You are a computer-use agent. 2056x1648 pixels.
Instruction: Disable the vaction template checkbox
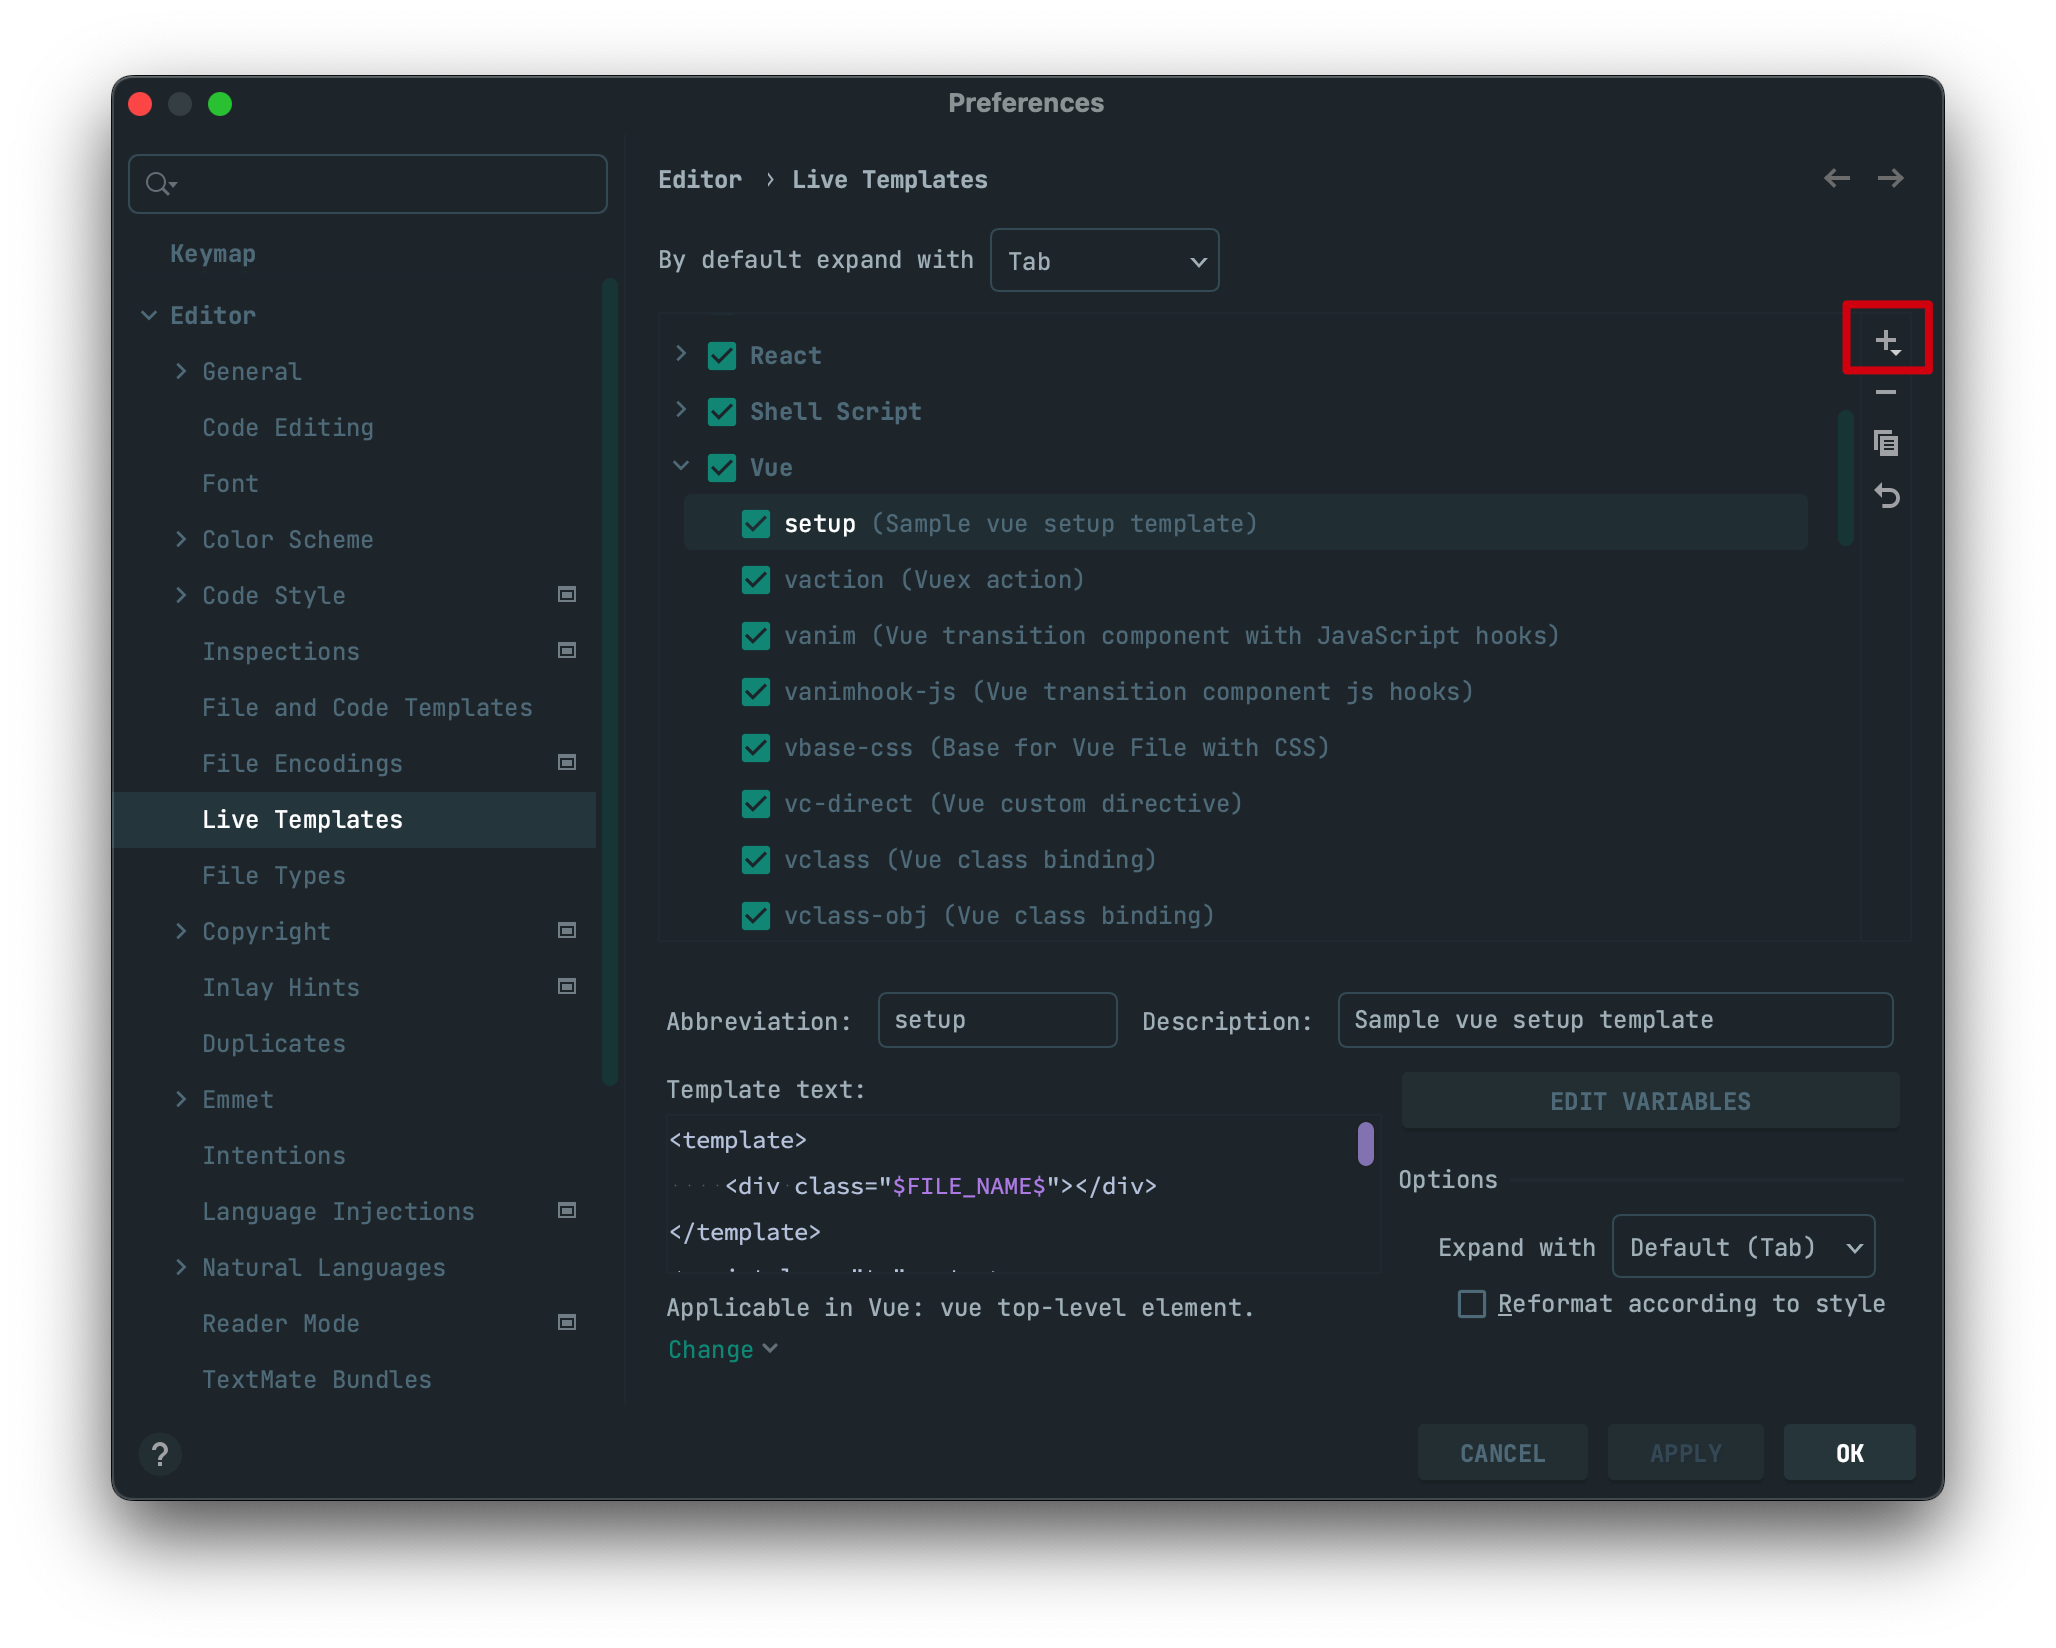[756, 580]
